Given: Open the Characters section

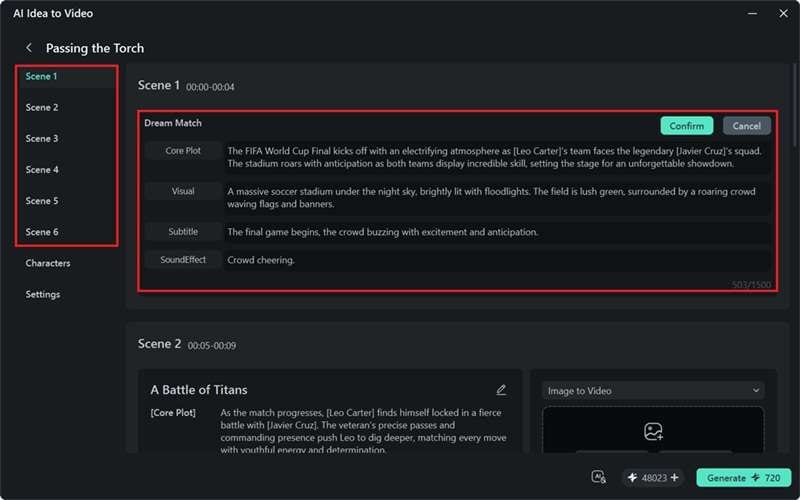Looking at the screenshot, I should coord(48,263).
